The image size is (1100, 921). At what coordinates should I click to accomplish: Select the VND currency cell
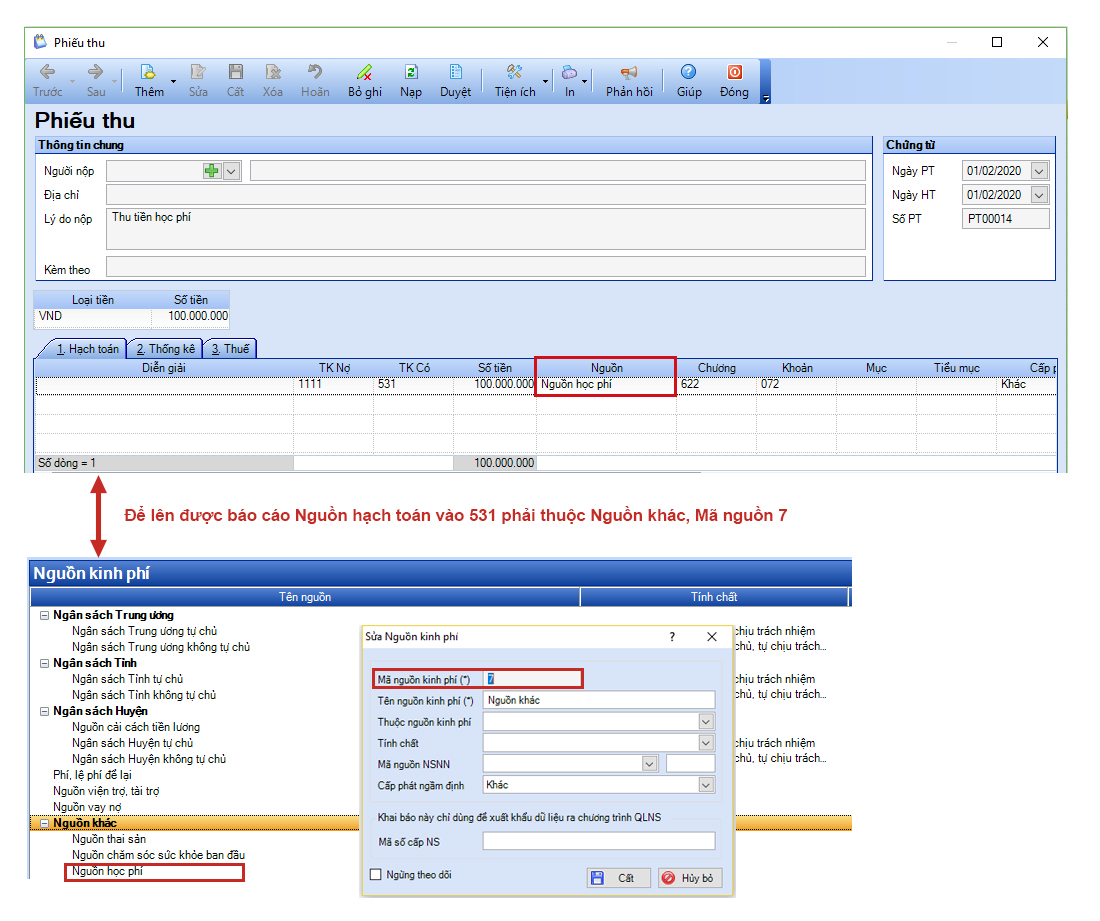pyautogui.click(x=93, y=316)
